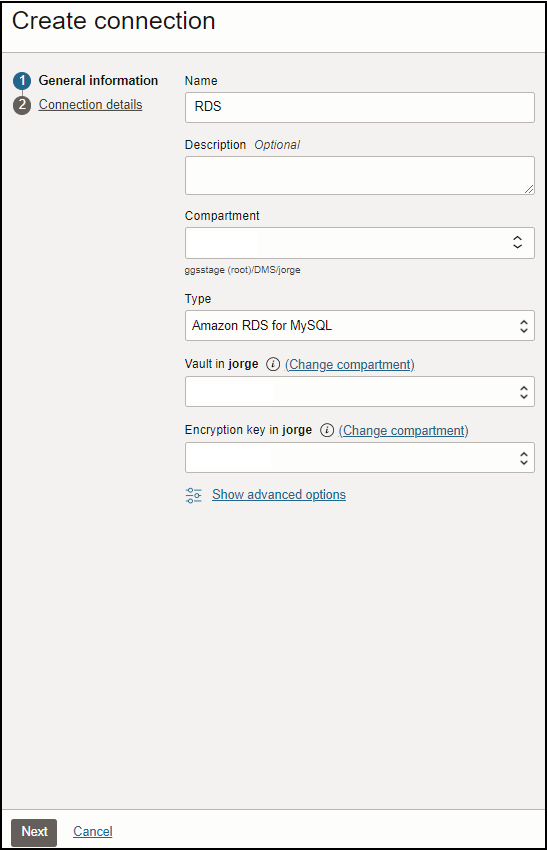Click the Vault info icon
The image size is (547, 850).
pos(273,364)
